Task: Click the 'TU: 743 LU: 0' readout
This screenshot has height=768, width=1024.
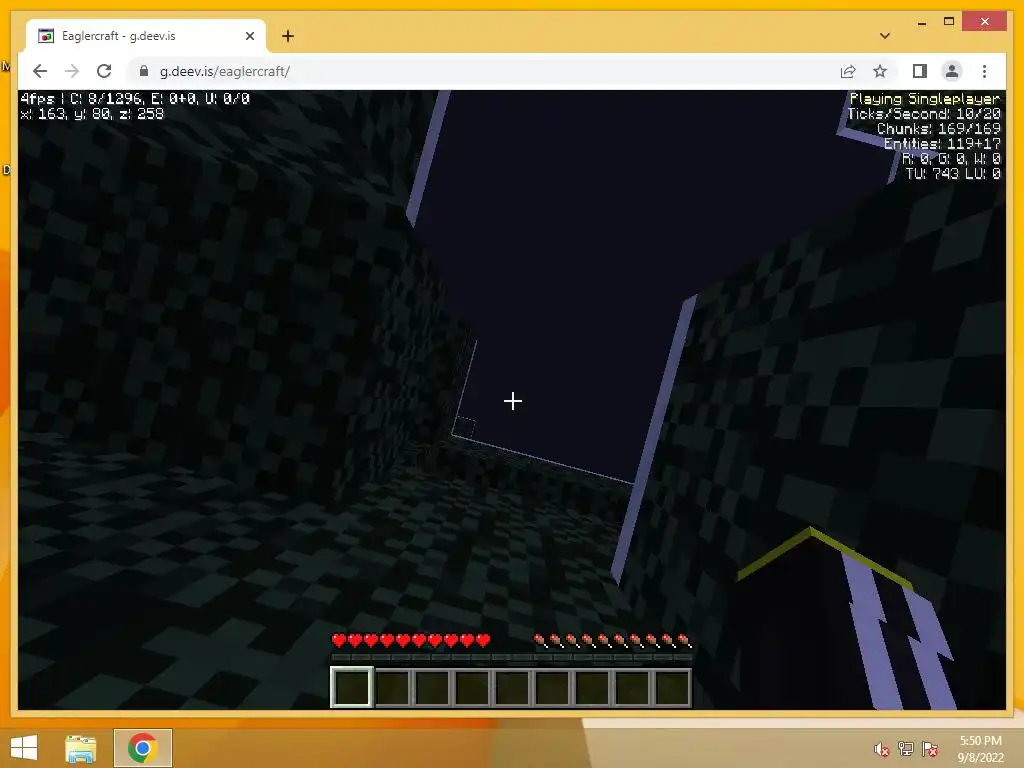Action: 953,174
